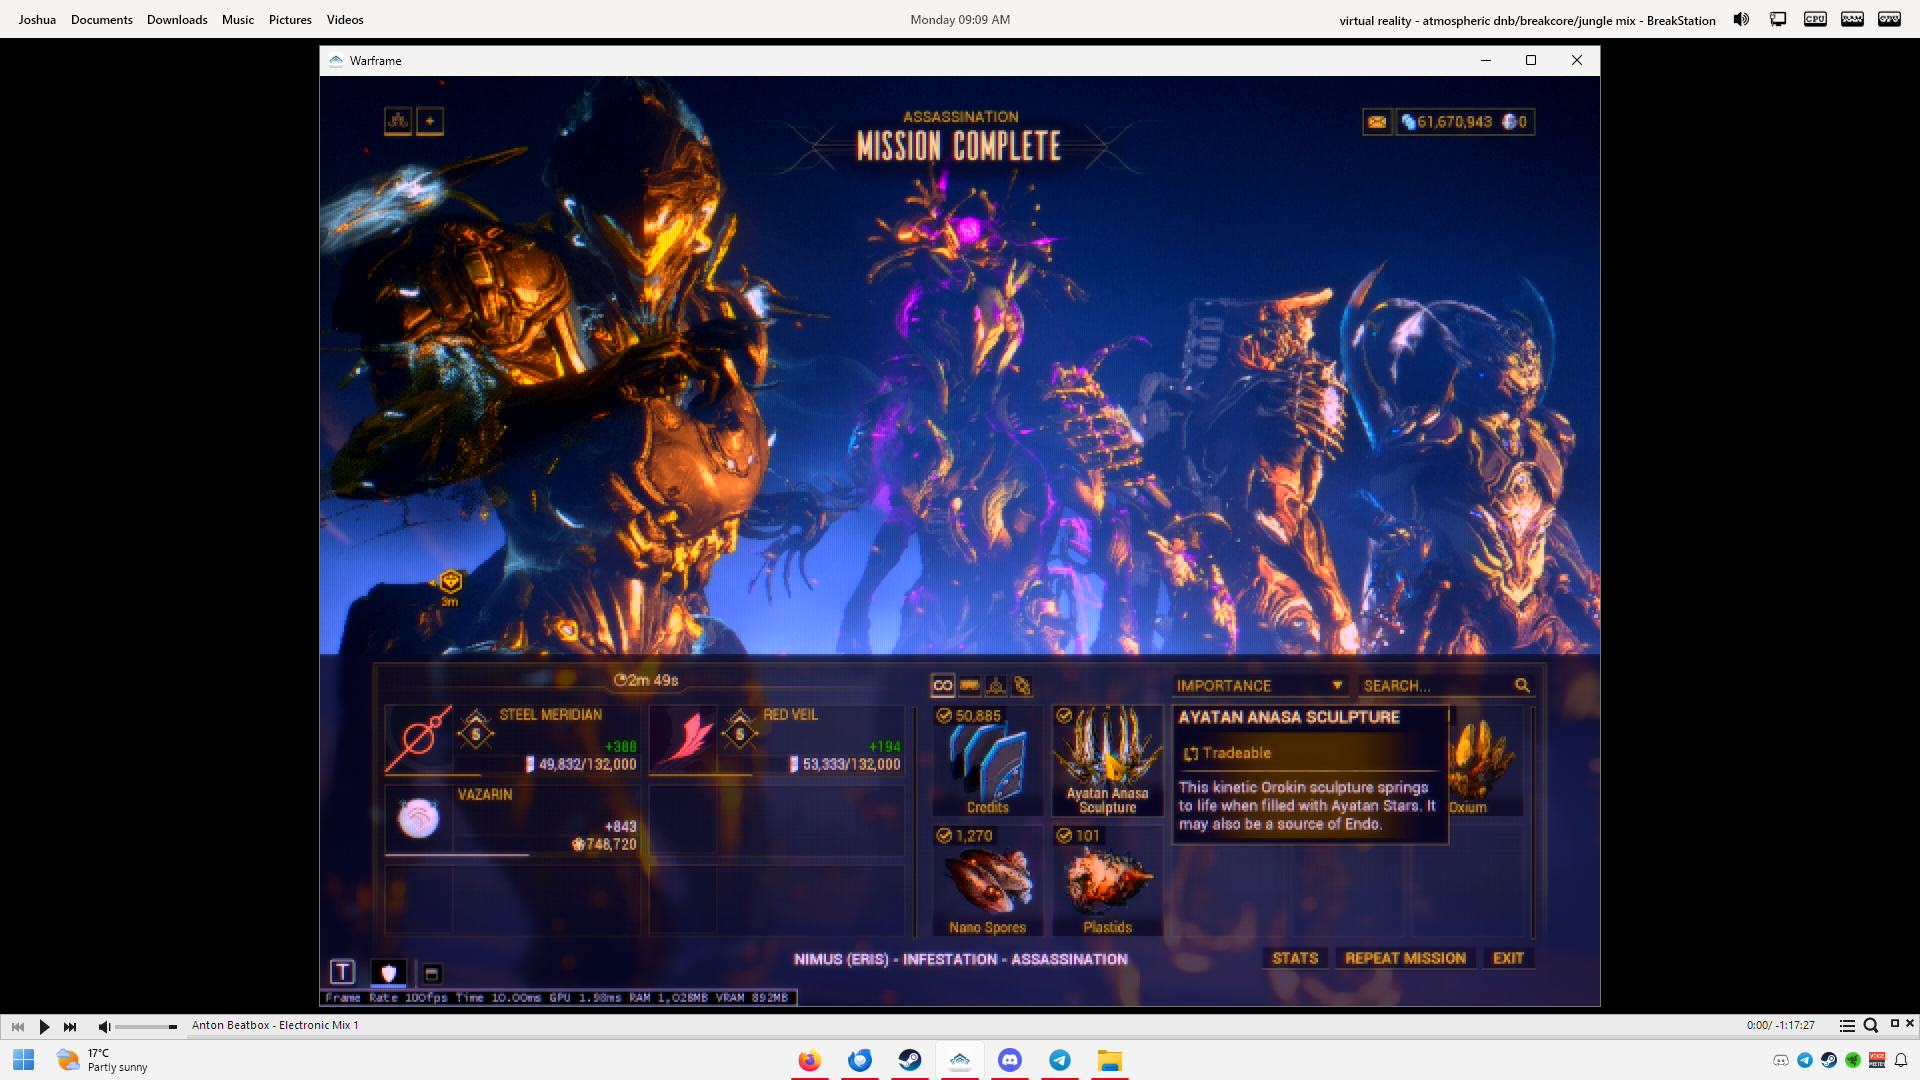This screenshot has width=1920, height=1080.
Task: Click the Monday 09:09 AM clock
Action: click(x=960, y=19)
